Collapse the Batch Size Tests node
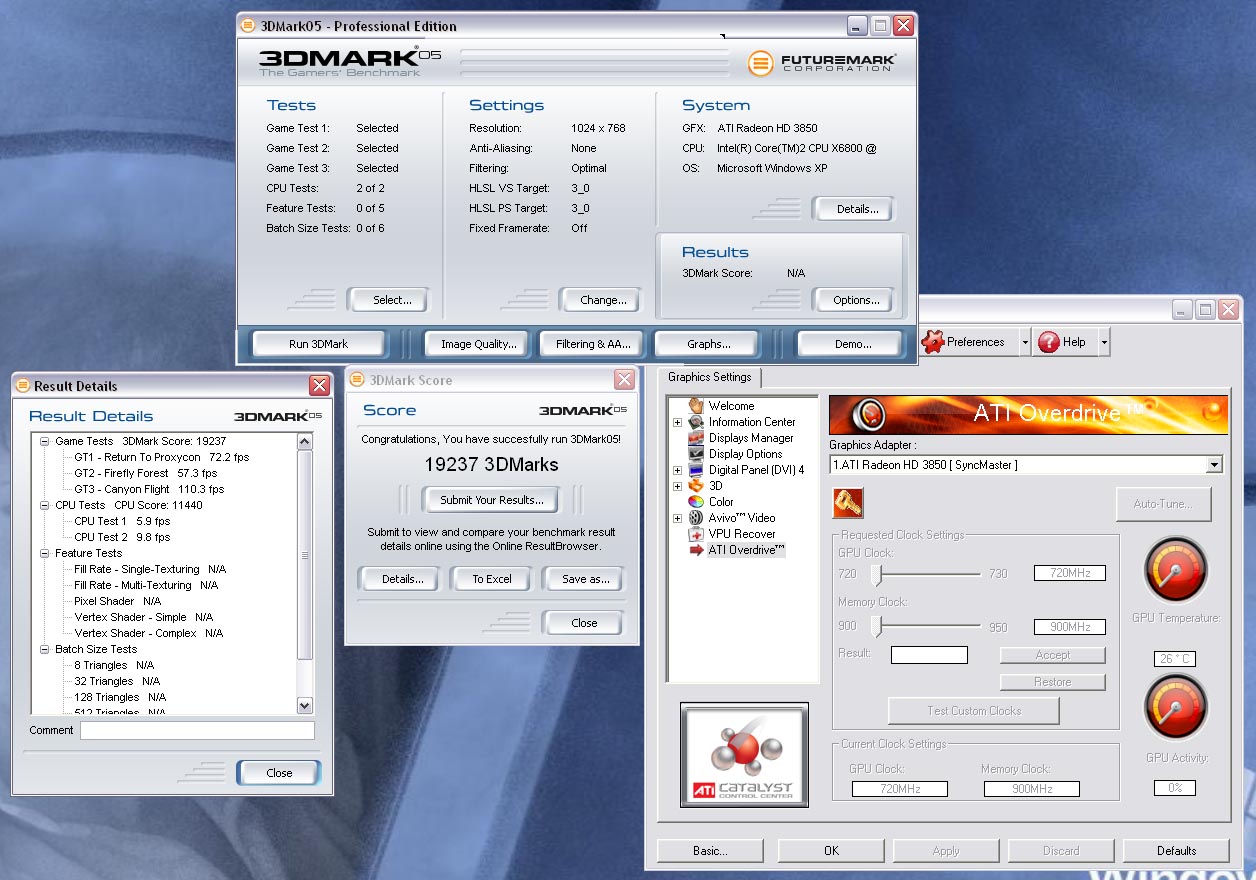This screenshot has width=1256, height=880. click(45, 649)
